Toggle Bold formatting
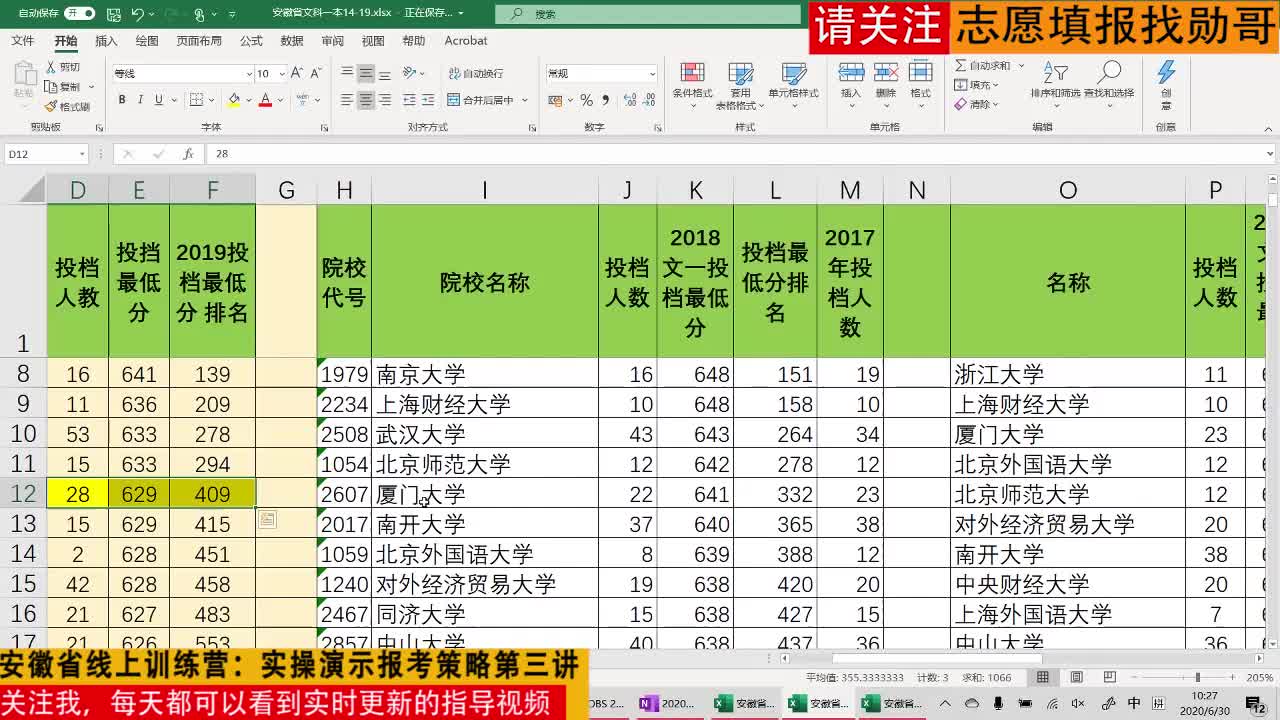 (122, 100)
